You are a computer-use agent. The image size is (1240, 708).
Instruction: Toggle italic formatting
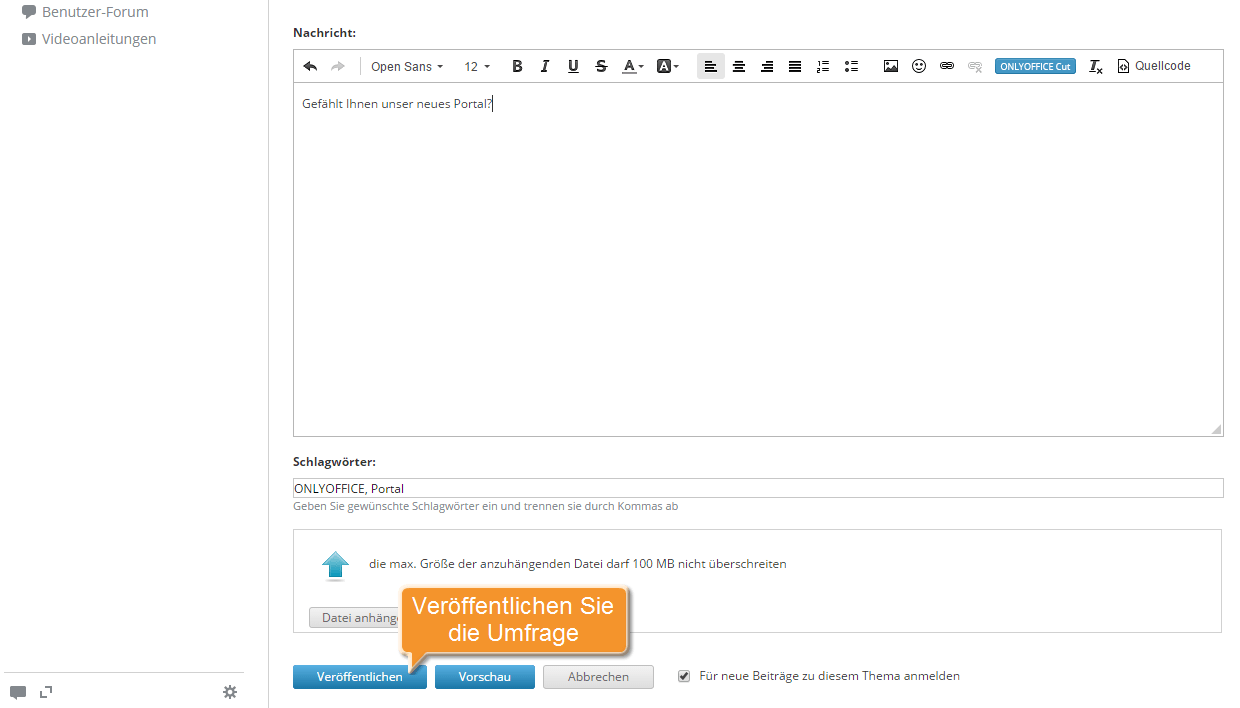pyautogui.click(x=545, y=67)
